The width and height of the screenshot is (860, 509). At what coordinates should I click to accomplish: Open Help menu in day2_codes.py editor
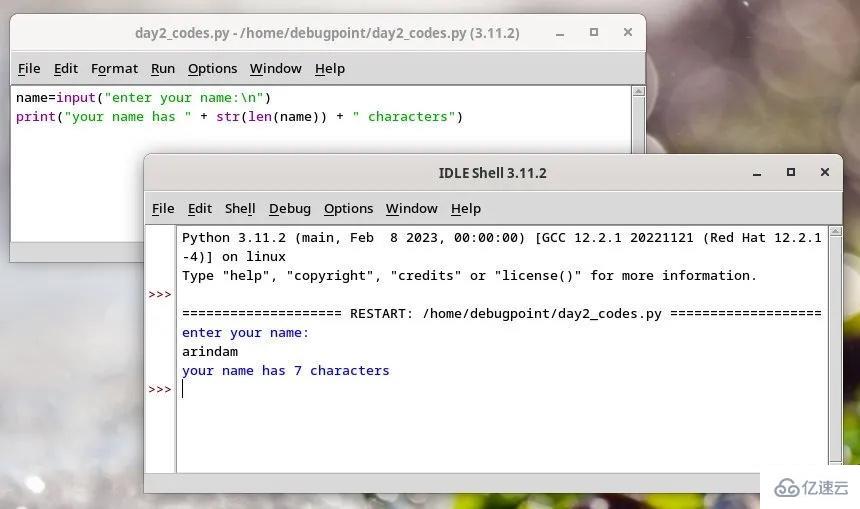tap(330, 69)
